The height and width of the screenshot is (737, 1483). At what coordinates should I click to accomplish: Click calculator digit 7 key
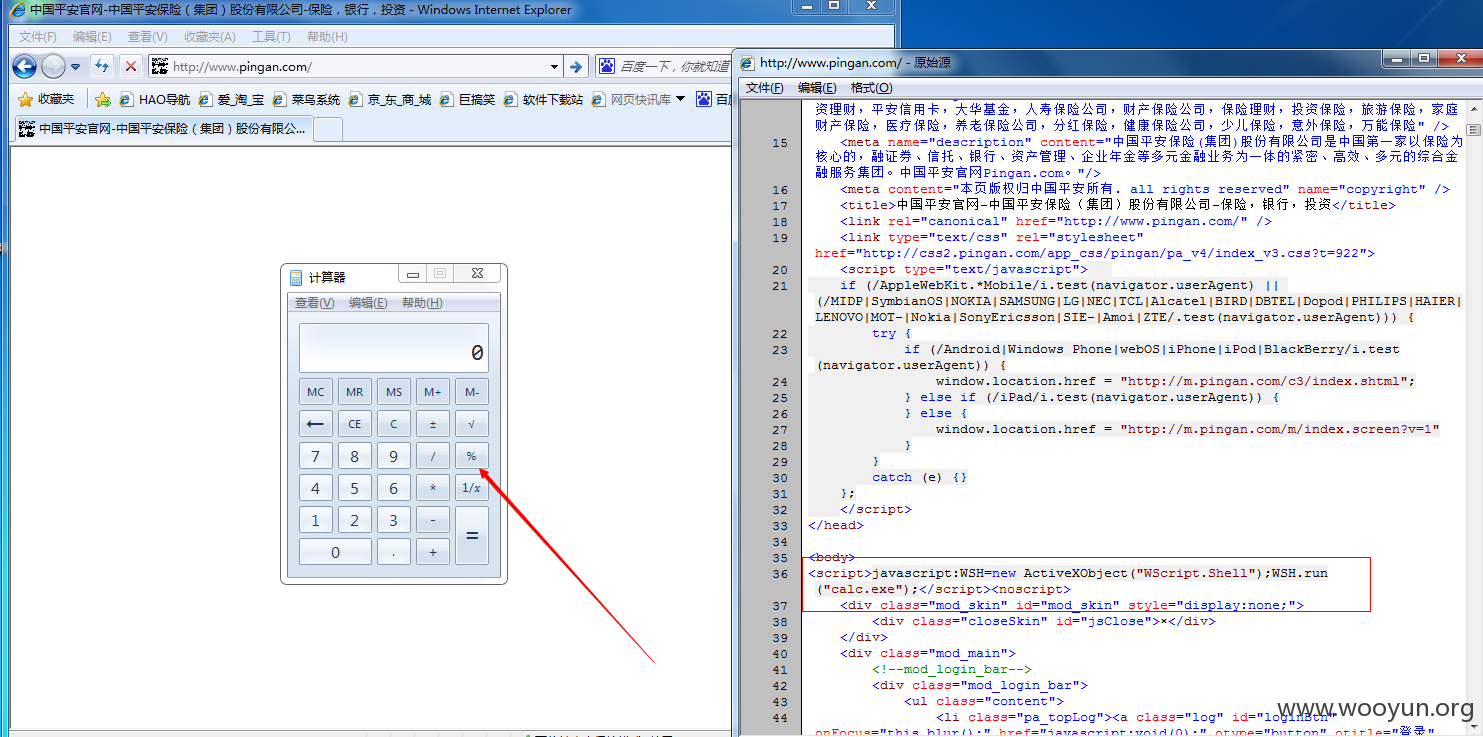316,456
